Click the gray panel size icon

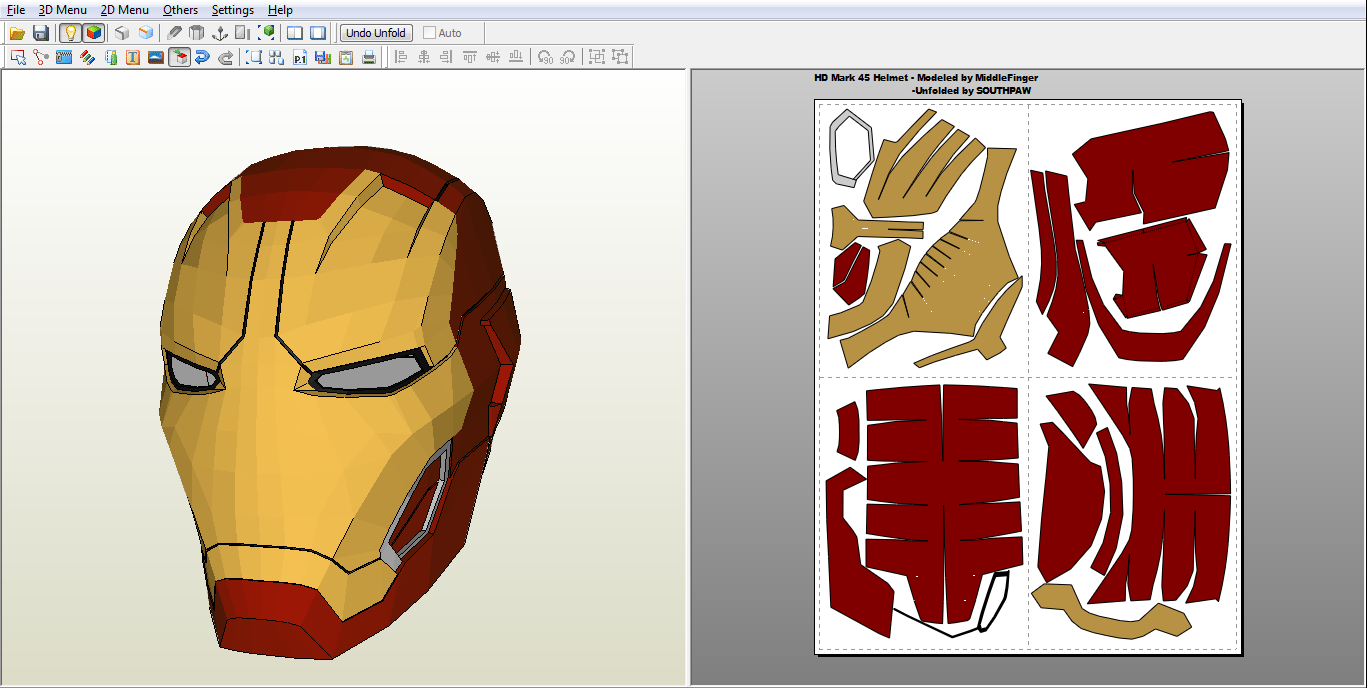[243, 33]
